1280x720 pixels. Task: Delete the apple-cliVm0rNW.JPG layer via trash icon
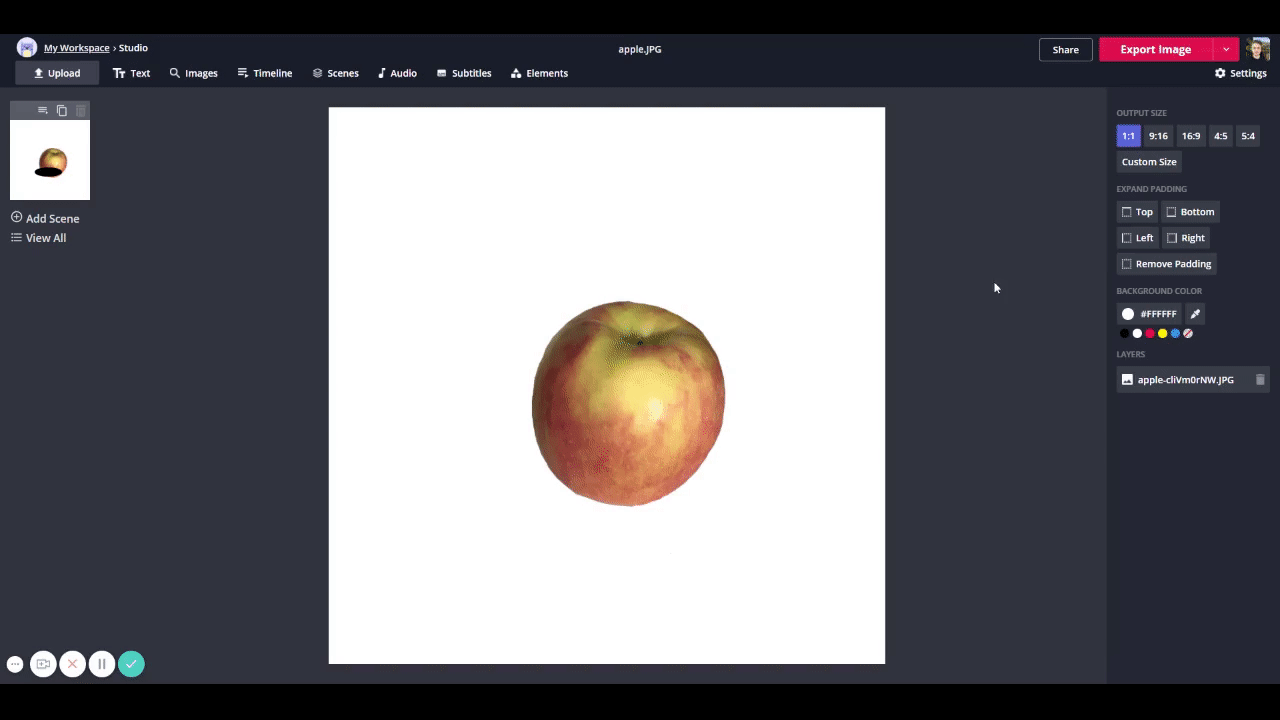tap(1260, 380)
